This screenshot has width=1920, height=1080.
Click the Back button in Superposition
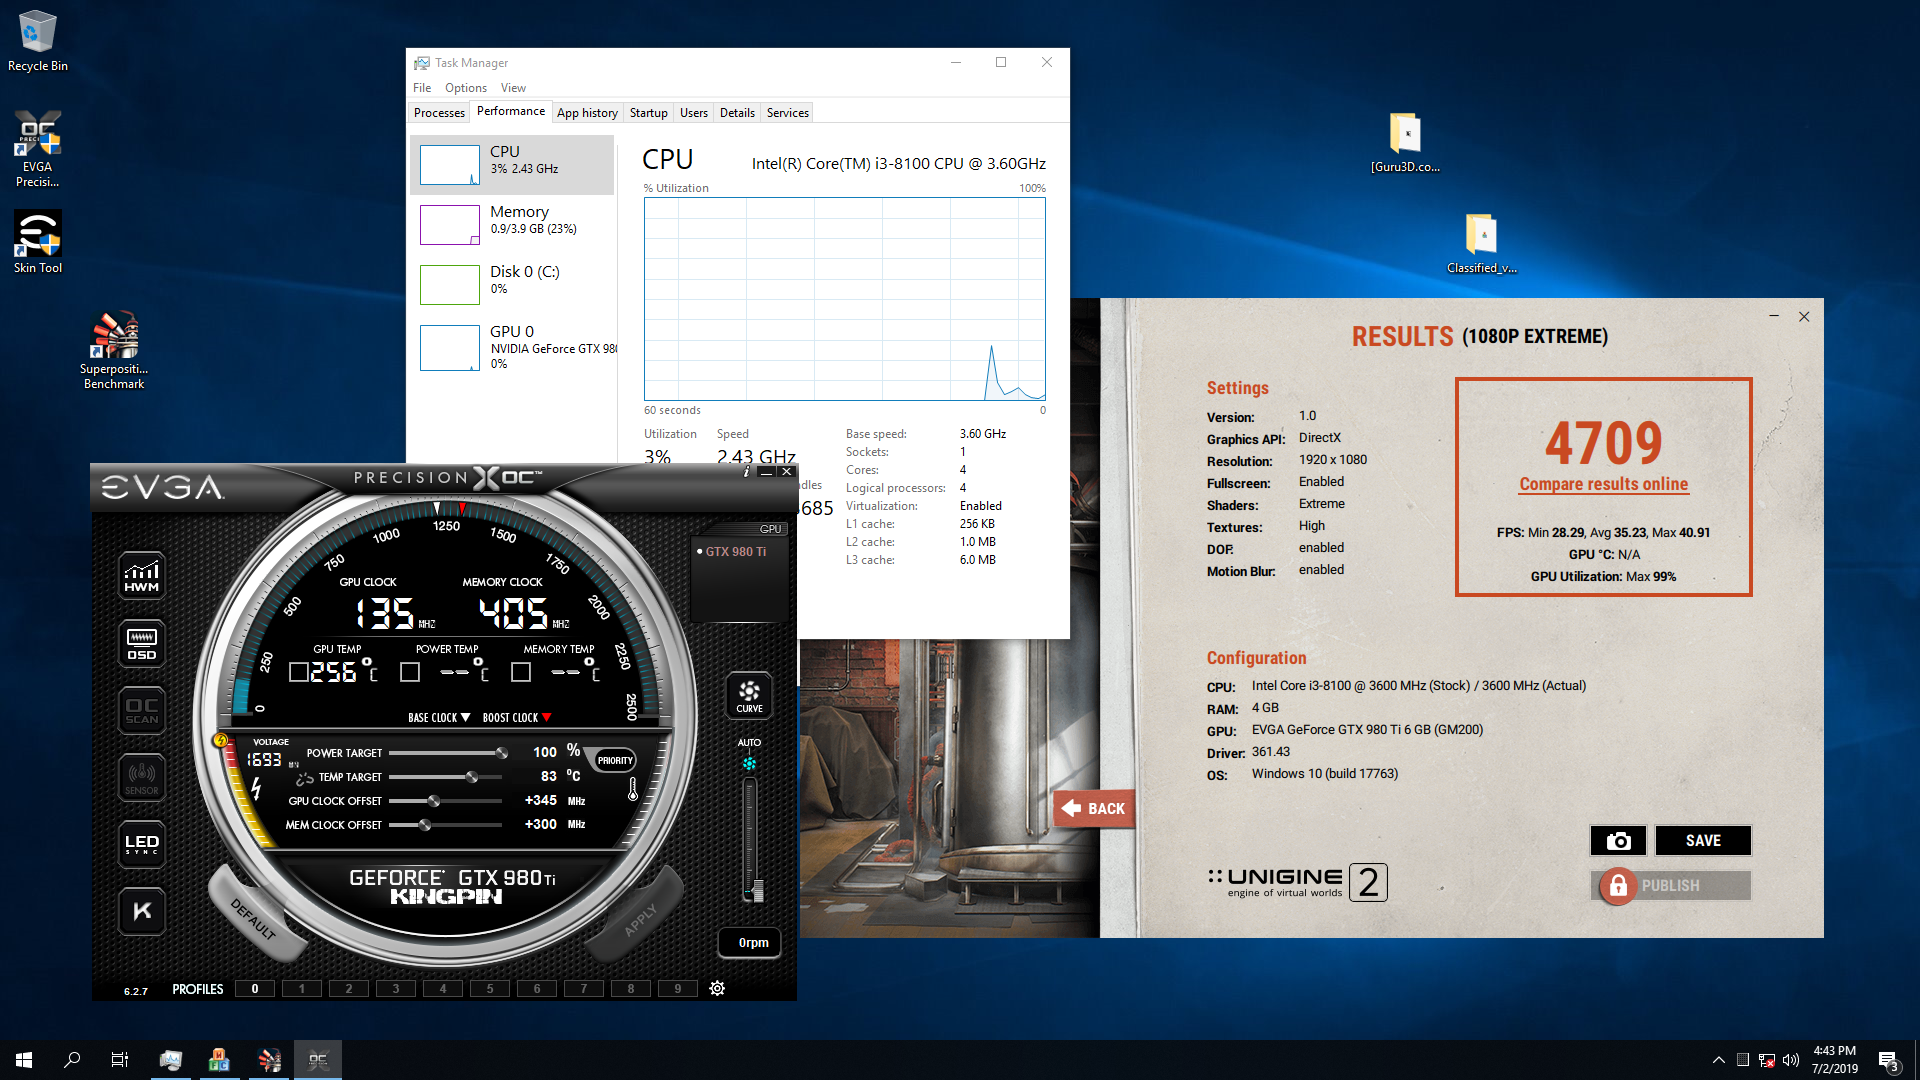pos(1094,808)
